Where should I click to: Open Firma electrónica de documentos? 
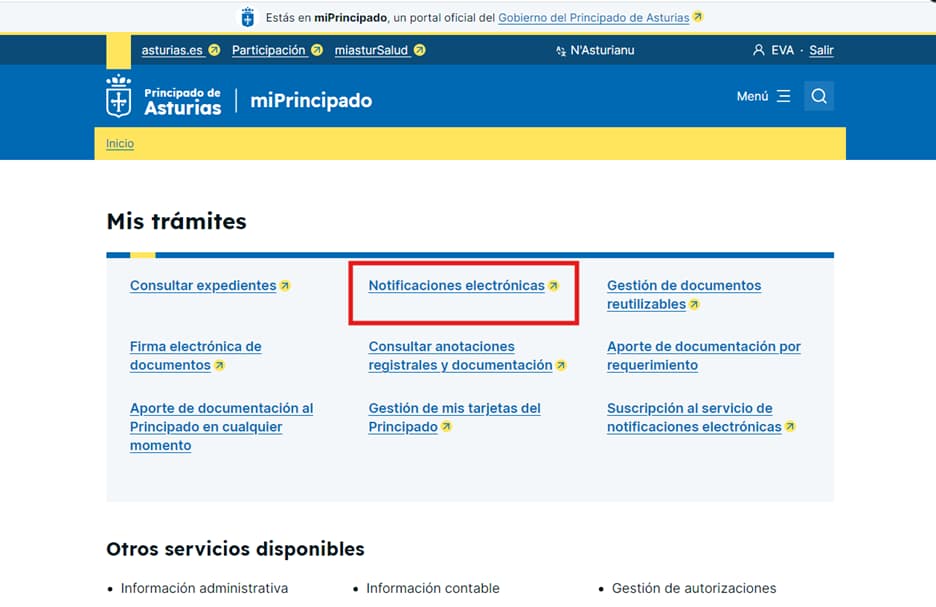[x=195, y=356]
